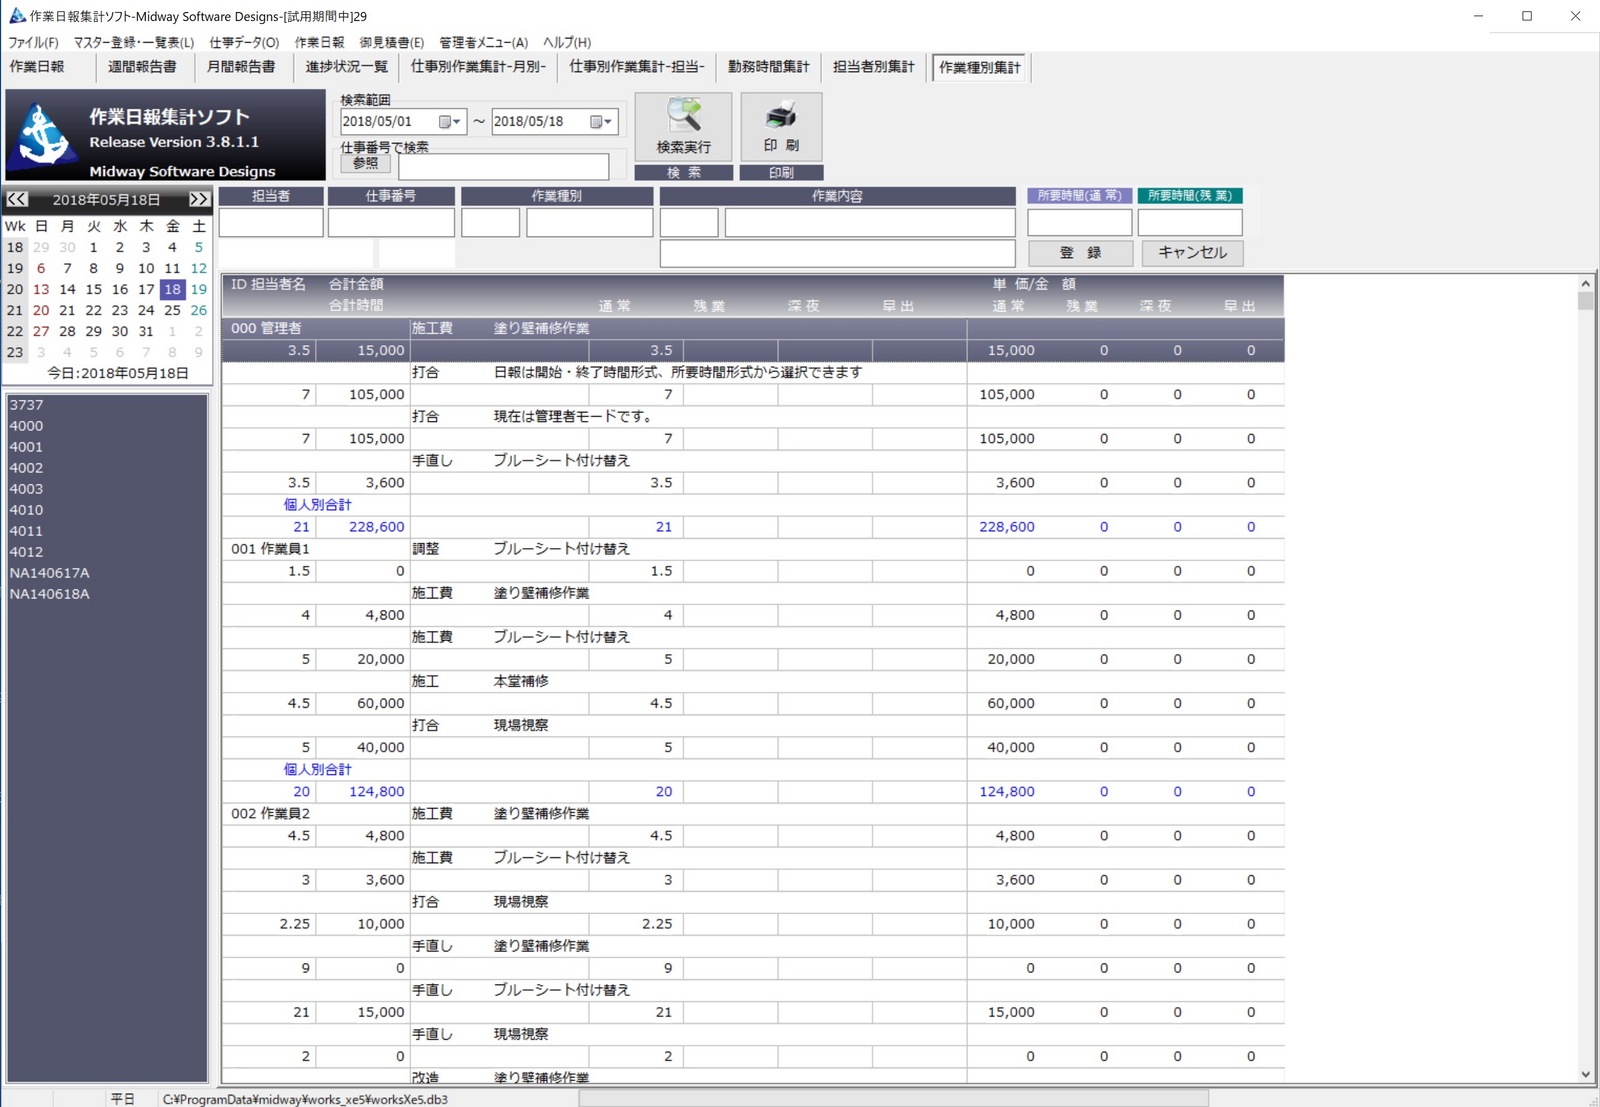This screenshot has width=1600, height=1107.
Task: Switch to 仕事別作業集計-担当- tab
Action: click(x=637, y=67)
